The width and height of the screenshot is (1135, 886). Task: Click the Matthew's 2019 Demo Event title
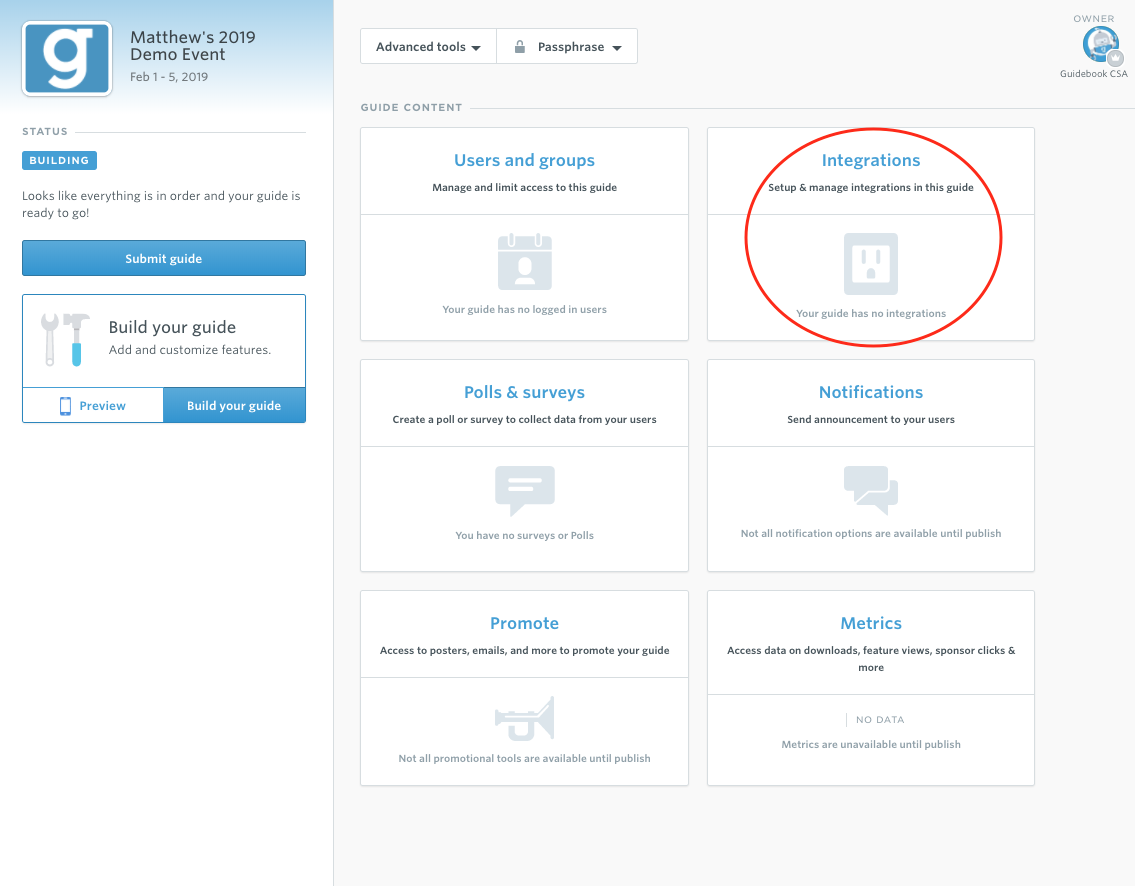pos(193,46)
